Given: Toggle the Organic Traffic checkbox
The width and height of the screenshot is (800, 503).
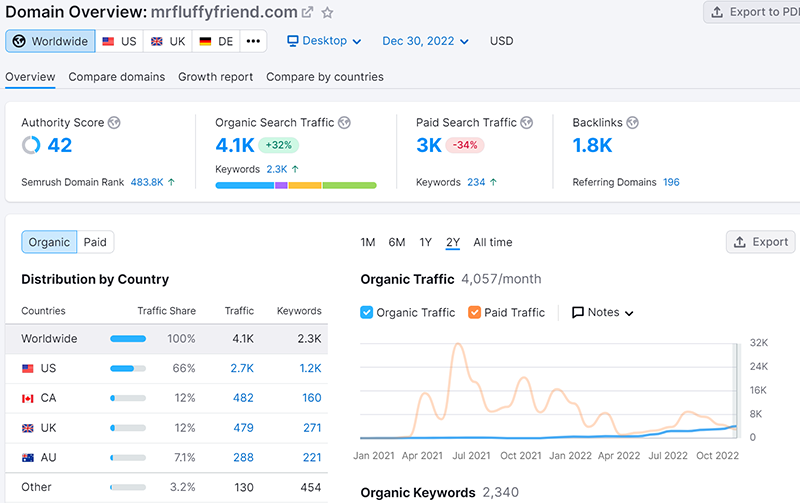Looking at the screenshot, I should (366, 312).
